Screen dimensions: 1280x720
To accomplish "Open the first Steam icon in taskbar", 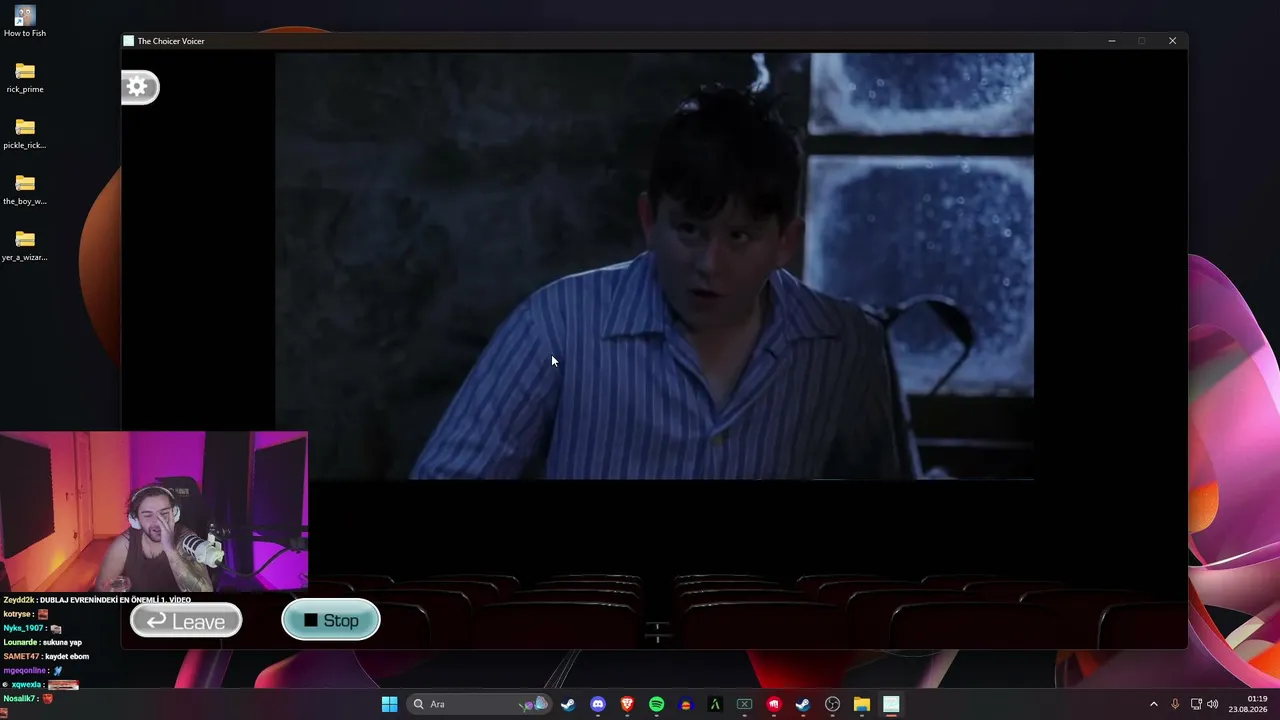I will point(568,704).
